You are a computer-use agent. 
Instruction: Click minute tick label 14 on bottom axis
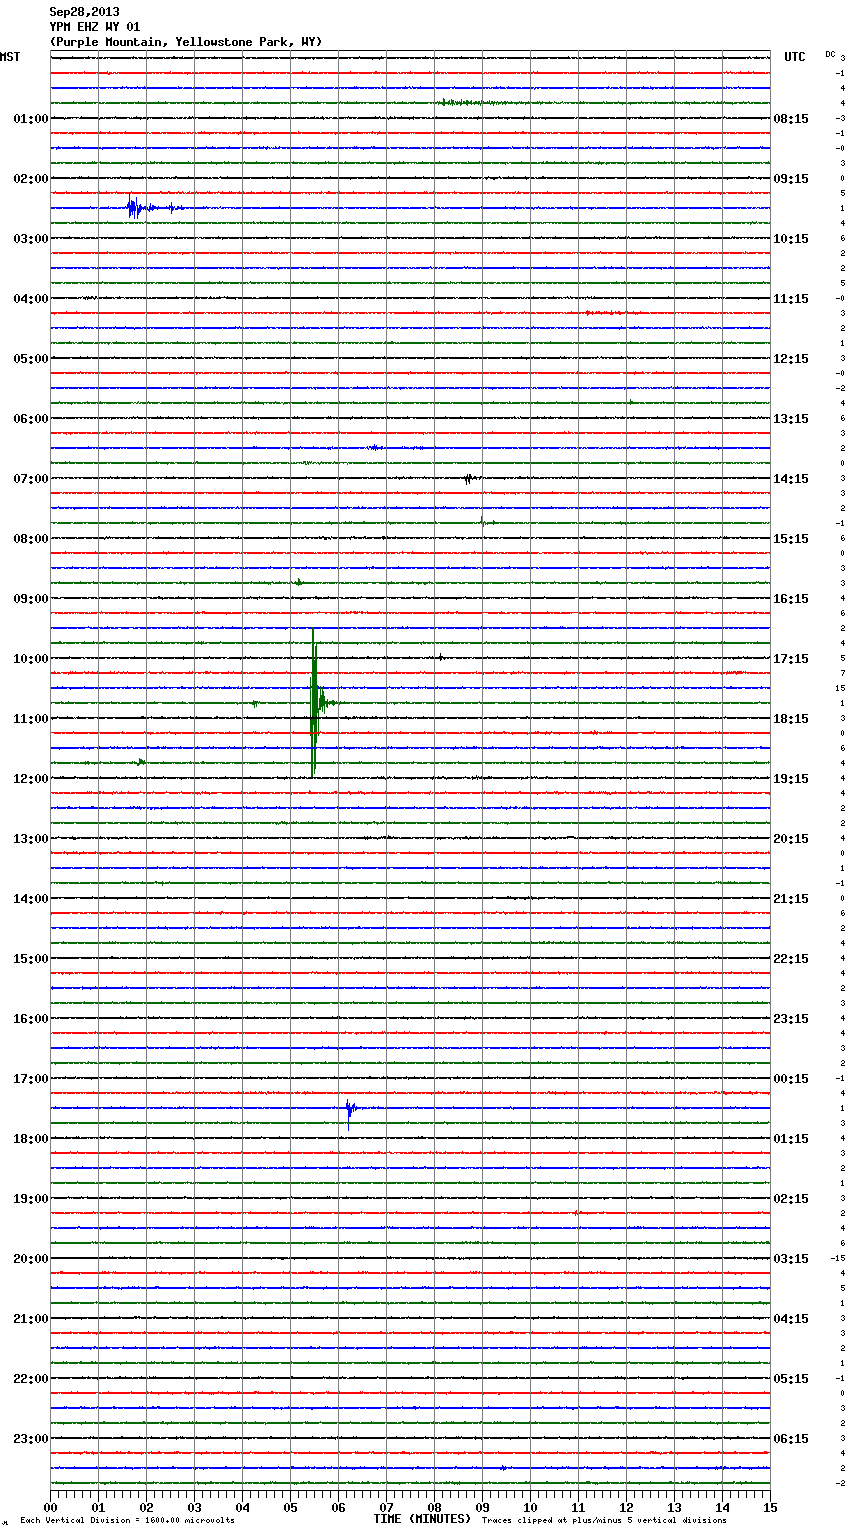tap(722, 1508)
